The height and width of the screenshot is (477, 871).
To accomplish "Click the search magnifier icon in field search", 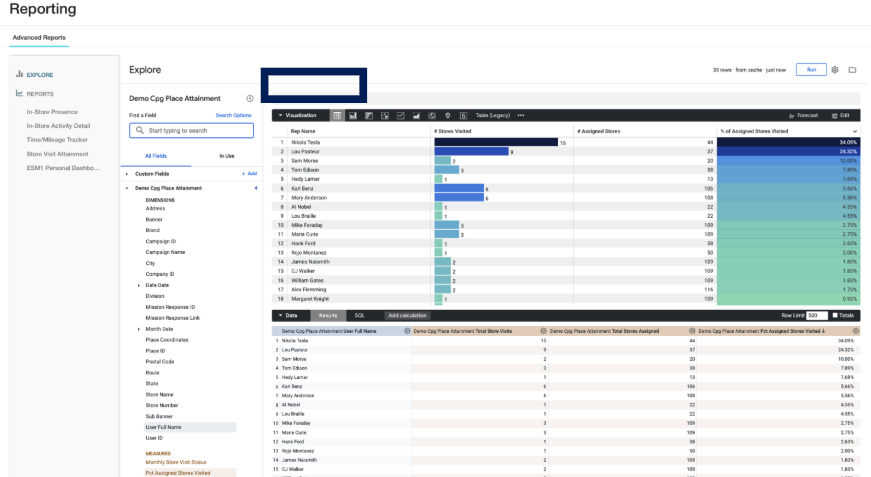I will tap(139, 130).
